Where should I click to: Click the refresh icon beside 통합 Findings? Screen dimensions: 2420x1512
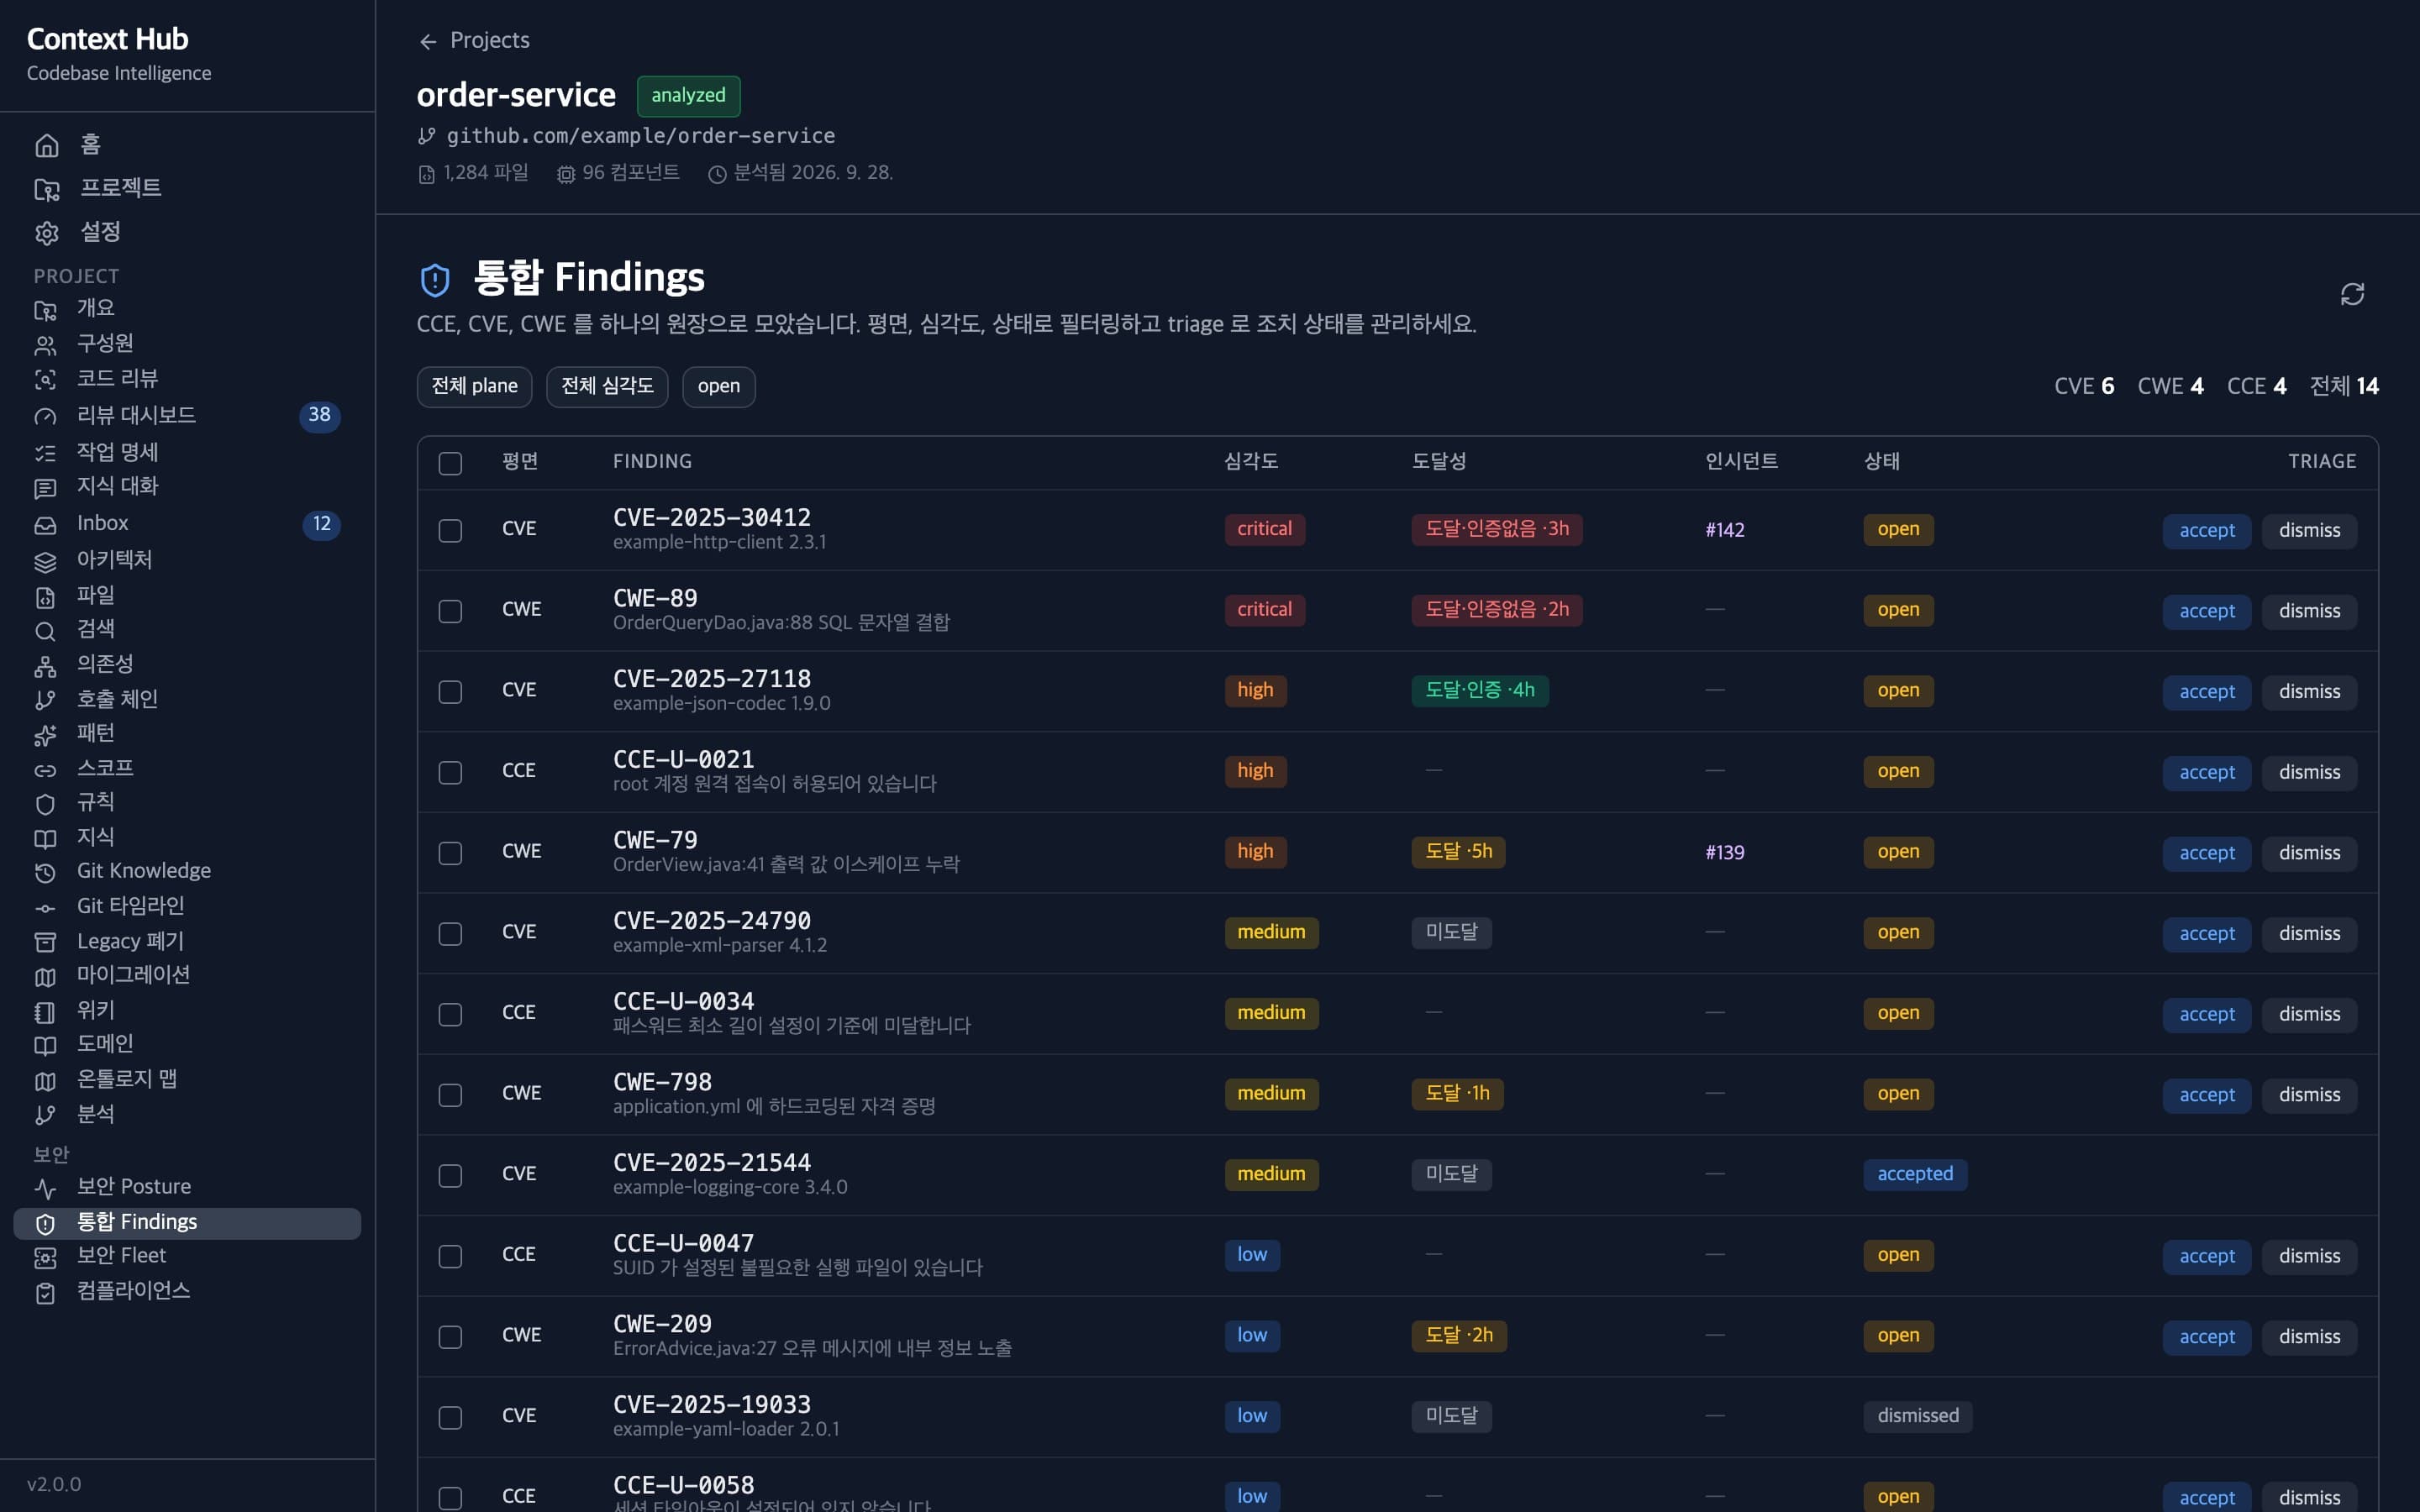[2352, 294]
